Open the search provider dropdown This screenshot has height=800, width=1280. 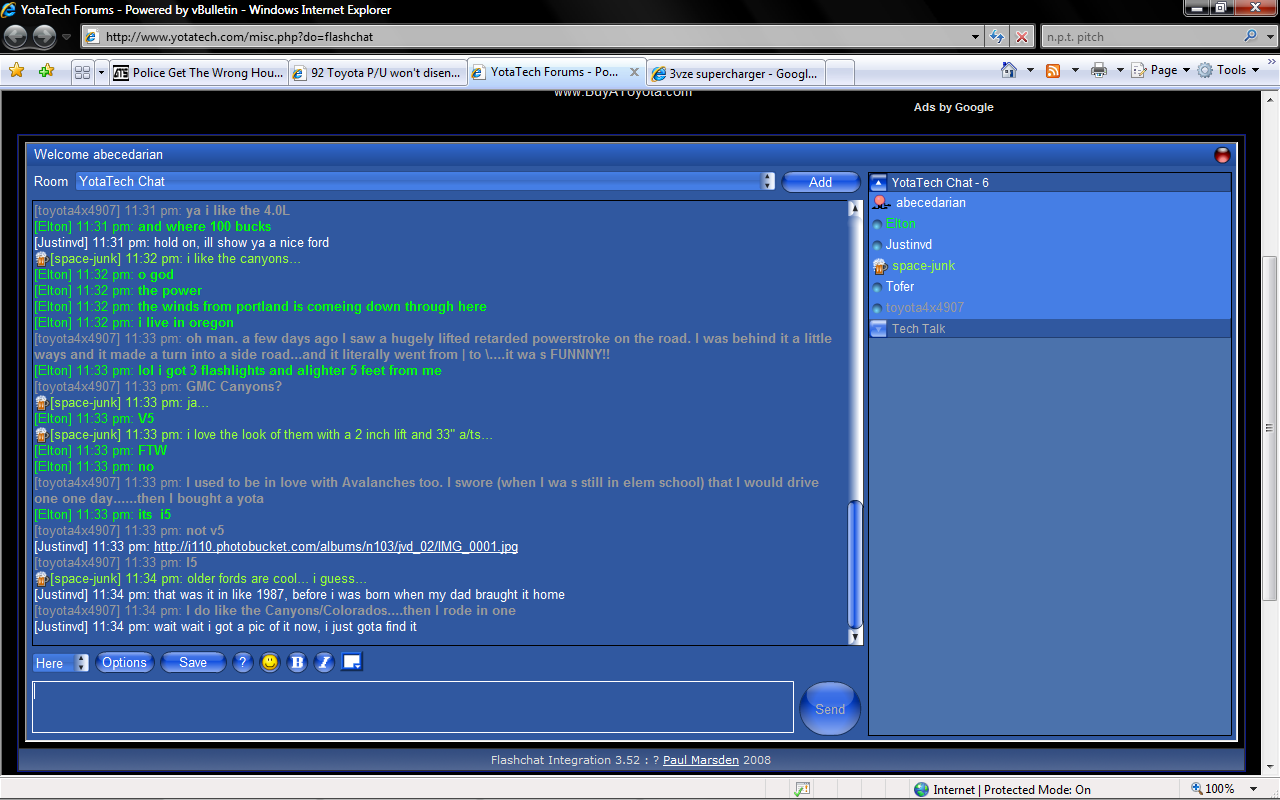point(1268,37)
